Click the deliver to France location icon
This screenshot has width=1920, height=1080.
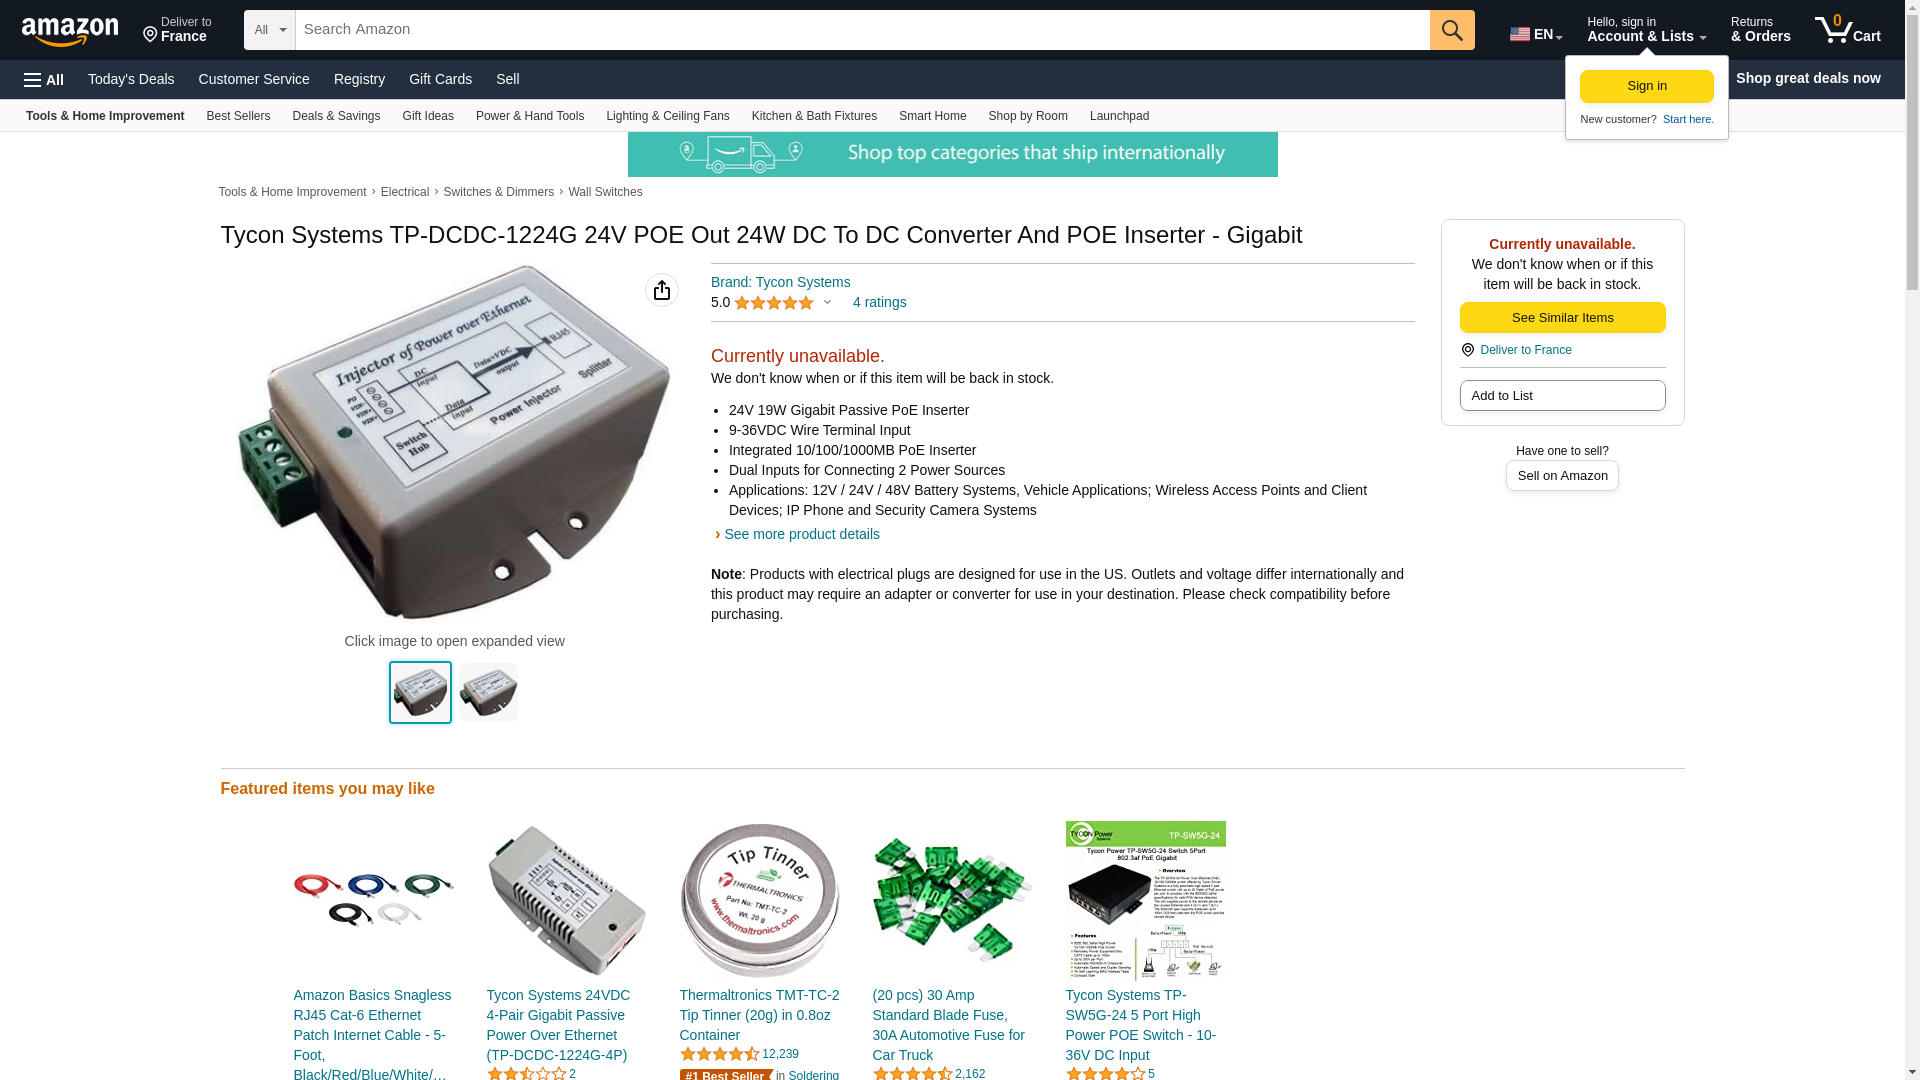point(150,36)
